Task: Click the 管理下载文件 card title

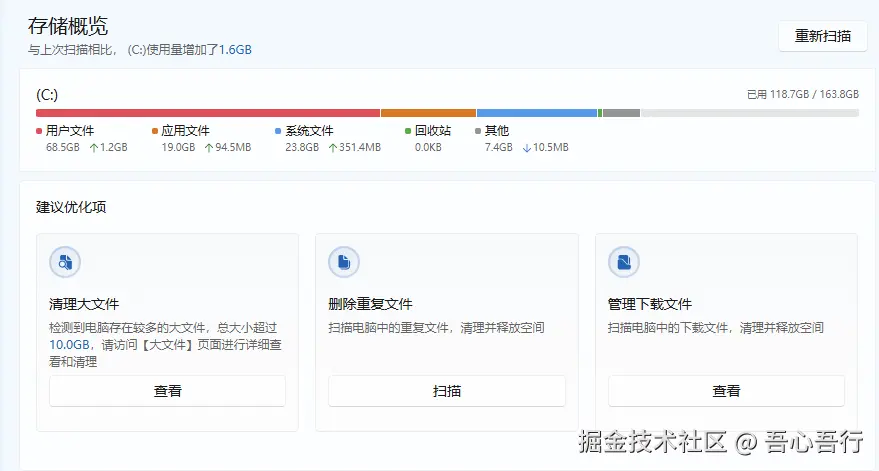Action: 650,304
